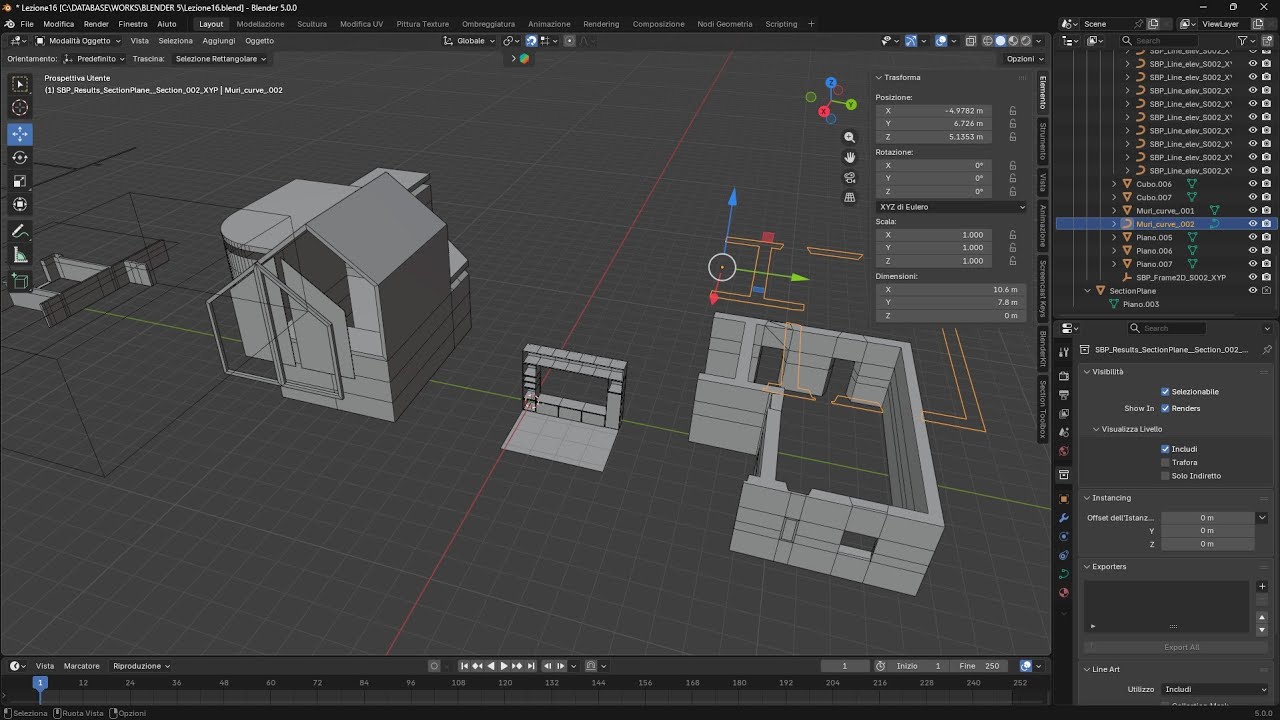
Task: Switch to wireframe shading mode
Action: pos(988,41)
